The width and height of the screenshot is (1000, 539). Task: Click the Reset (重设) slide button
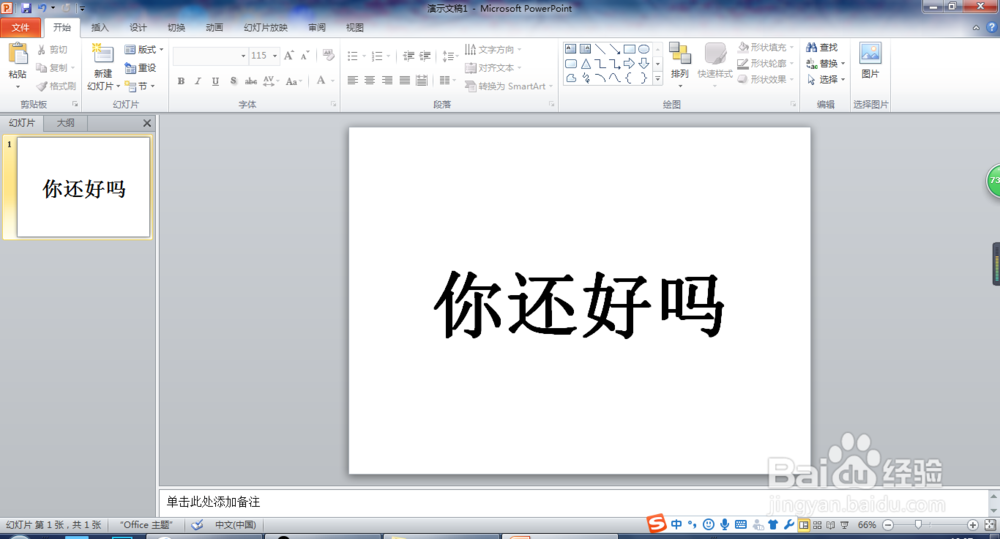[140, 68]
